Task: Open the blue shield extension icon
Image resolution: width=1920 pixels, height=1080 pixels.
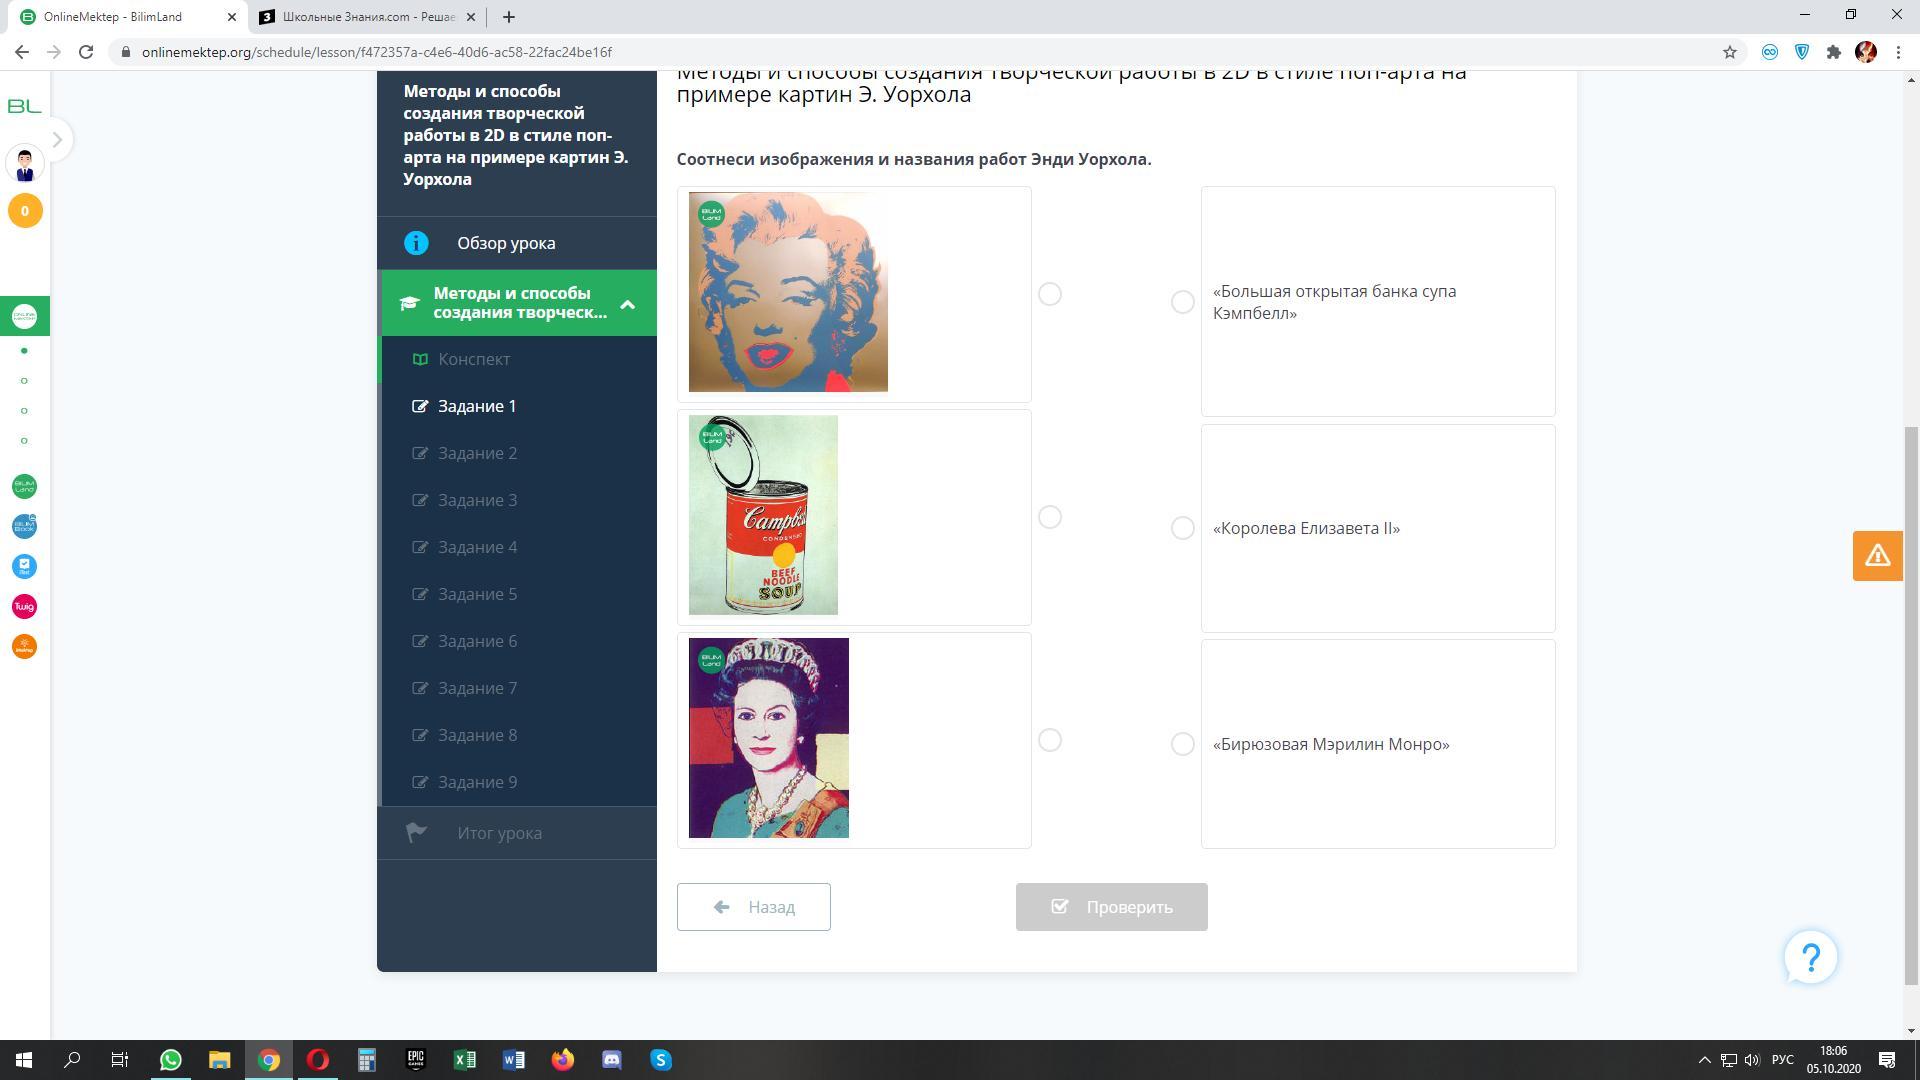Action: click(1802, 52)
